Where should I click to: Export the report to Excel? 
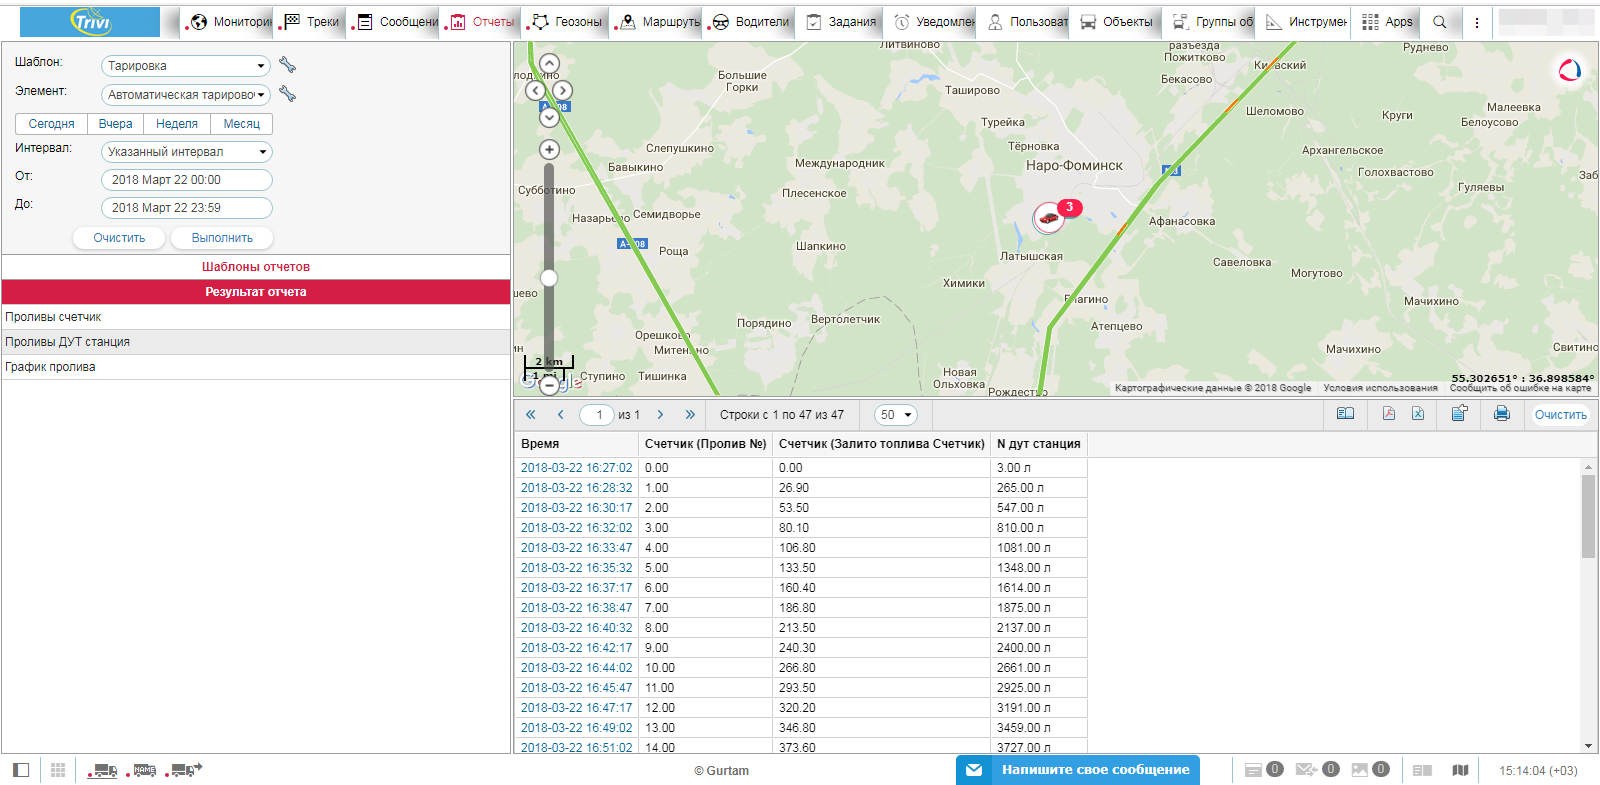click(x=1418, y=414)
